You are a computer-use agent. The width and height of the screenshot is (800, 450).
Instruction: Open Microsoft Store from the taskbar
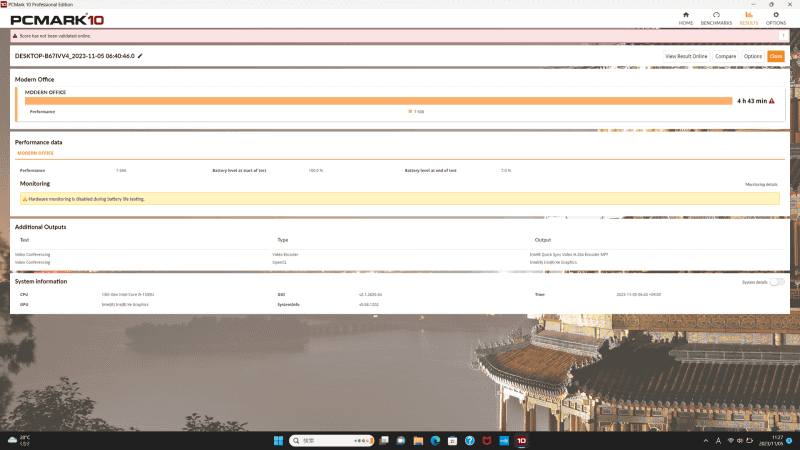(x=453, y=440)
